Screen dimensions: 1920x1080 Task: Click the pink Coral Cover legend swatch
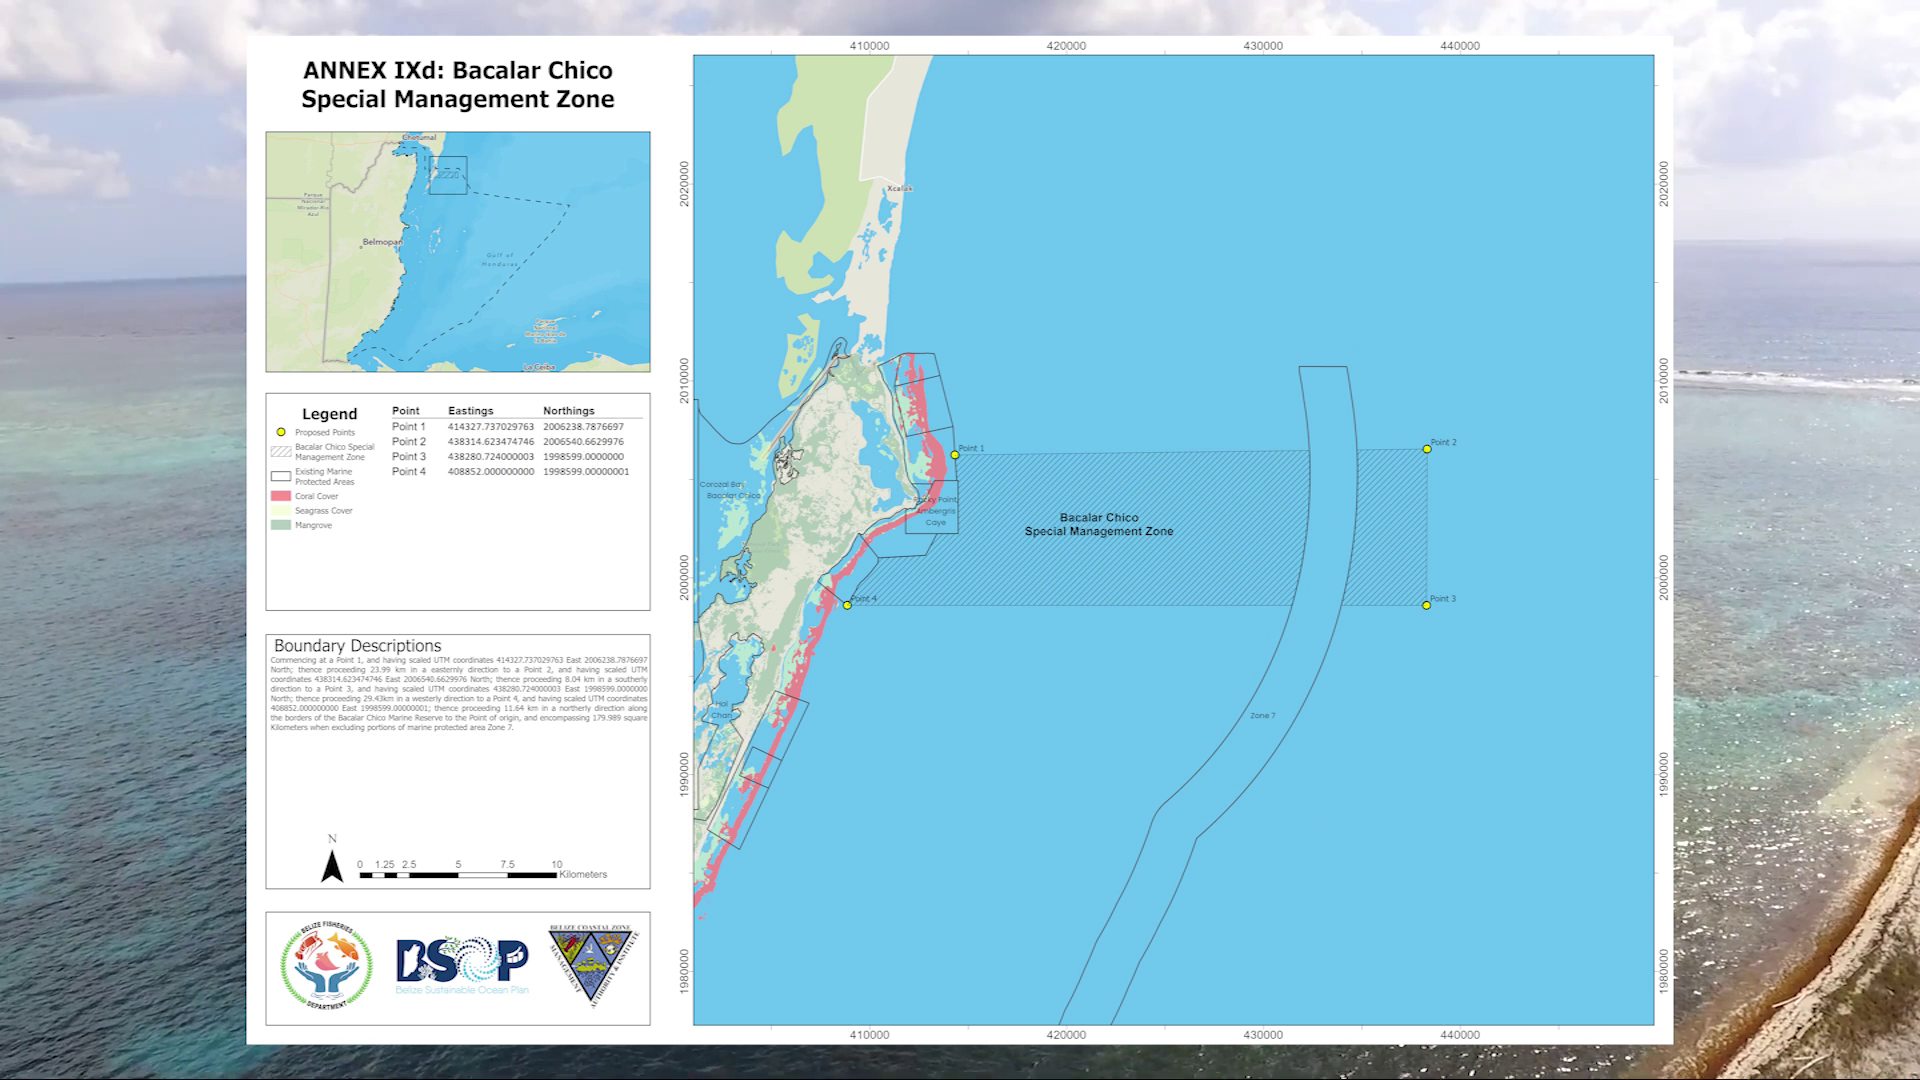tap(281, 496)
